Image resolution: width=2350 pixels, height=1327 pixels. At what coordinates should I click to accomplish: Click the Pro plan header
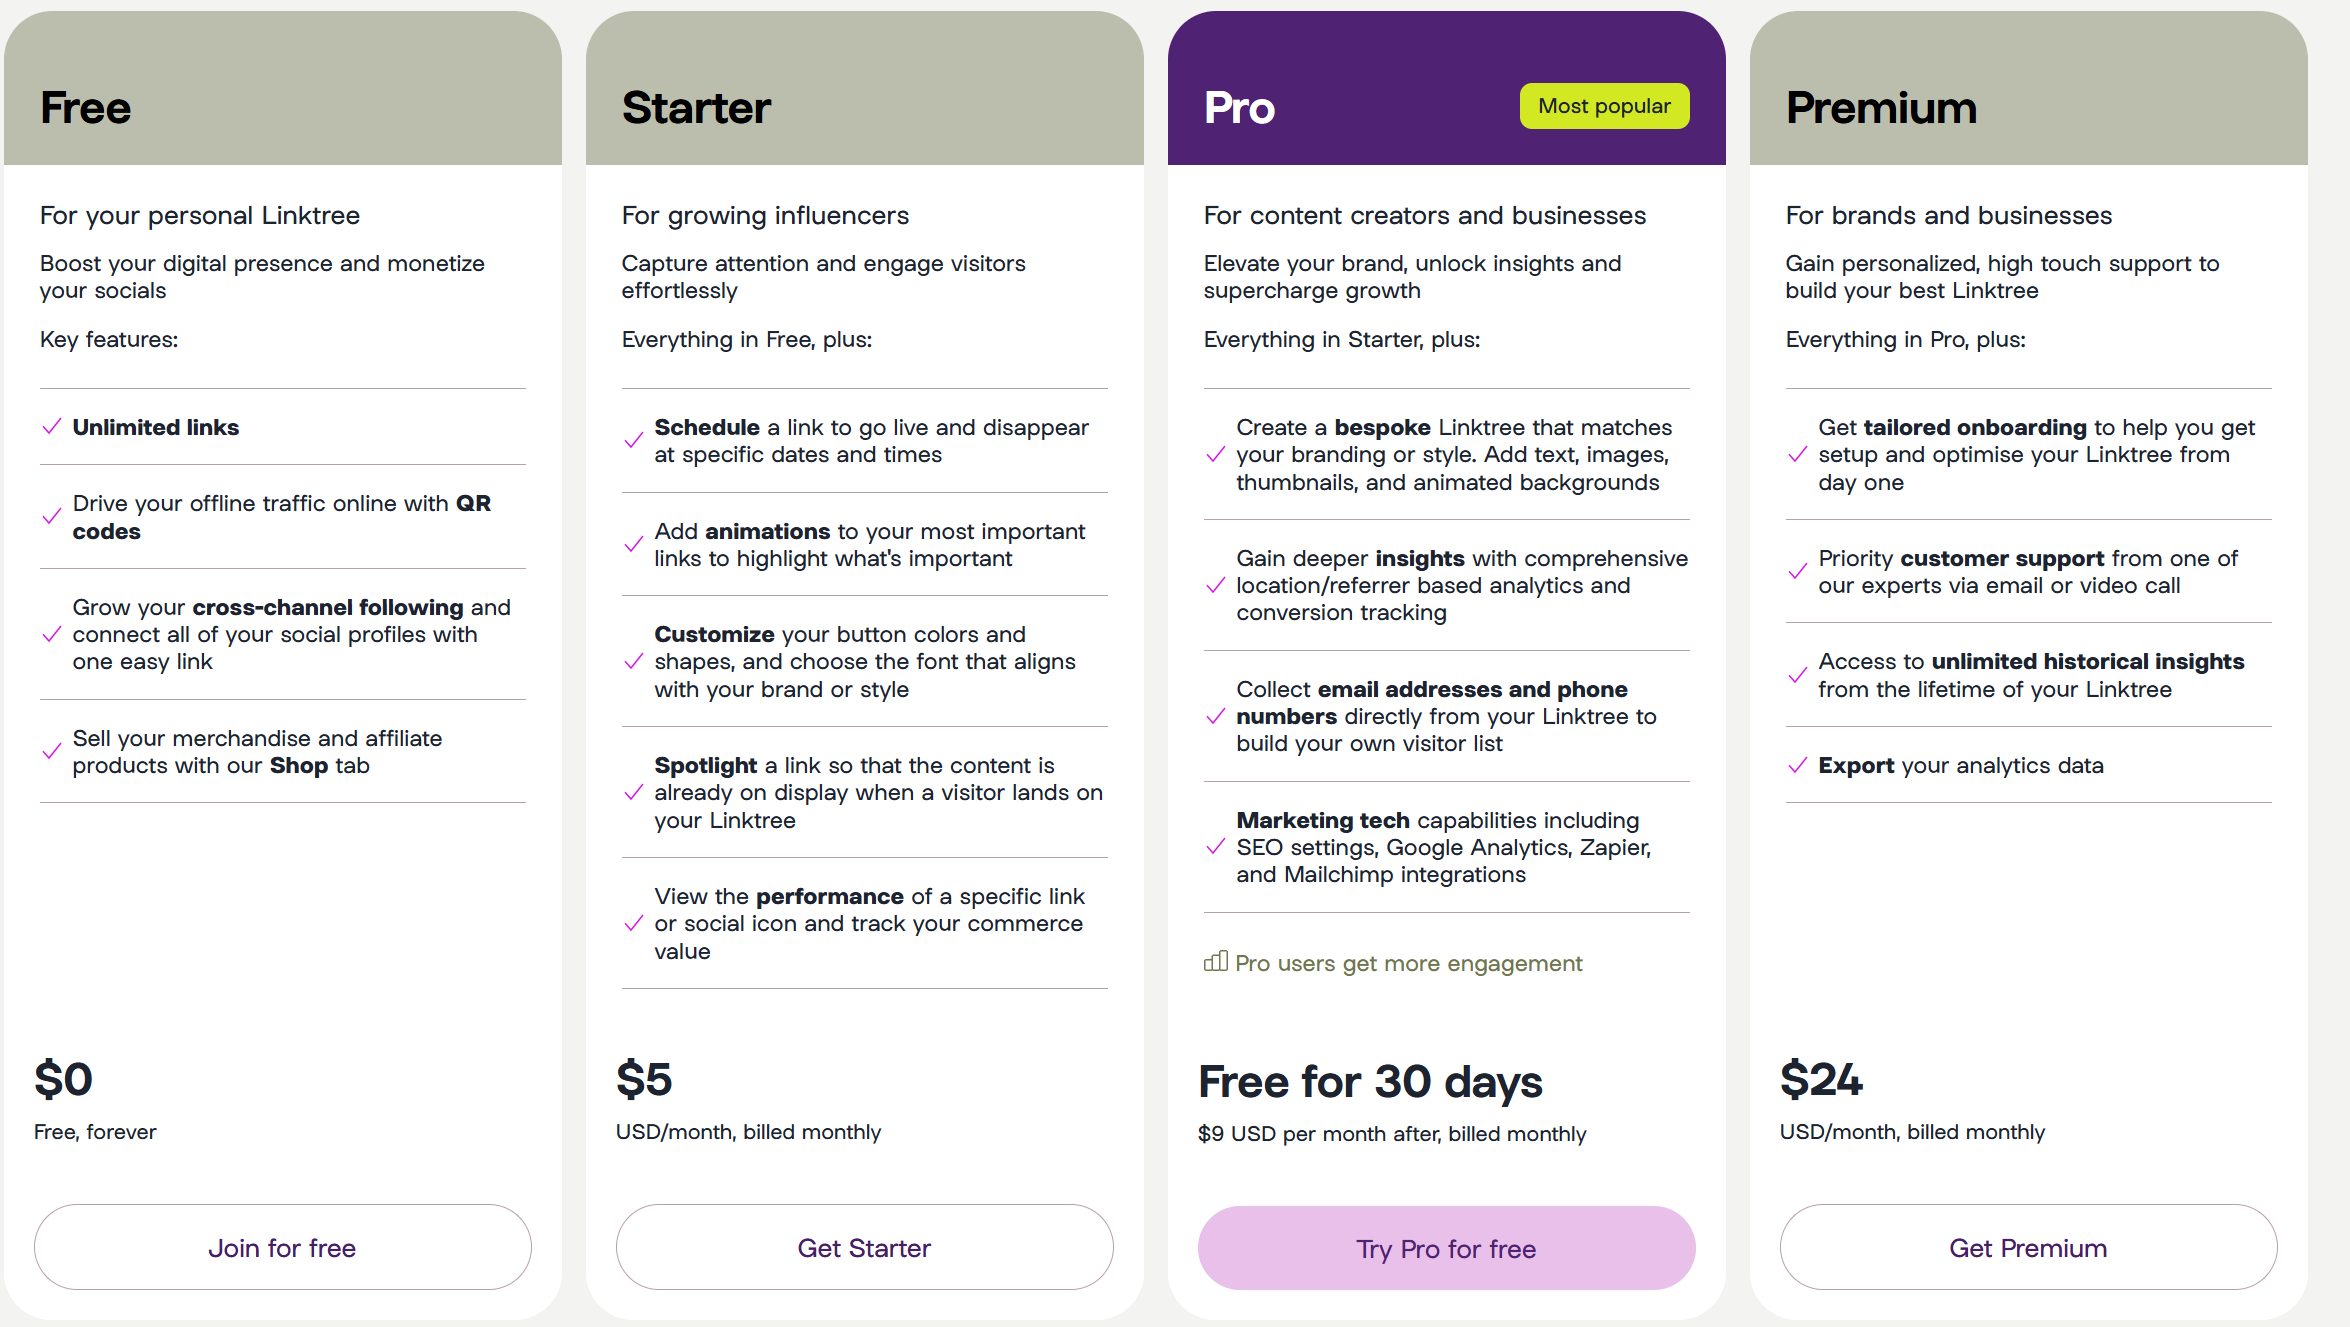pos(1240,108)
